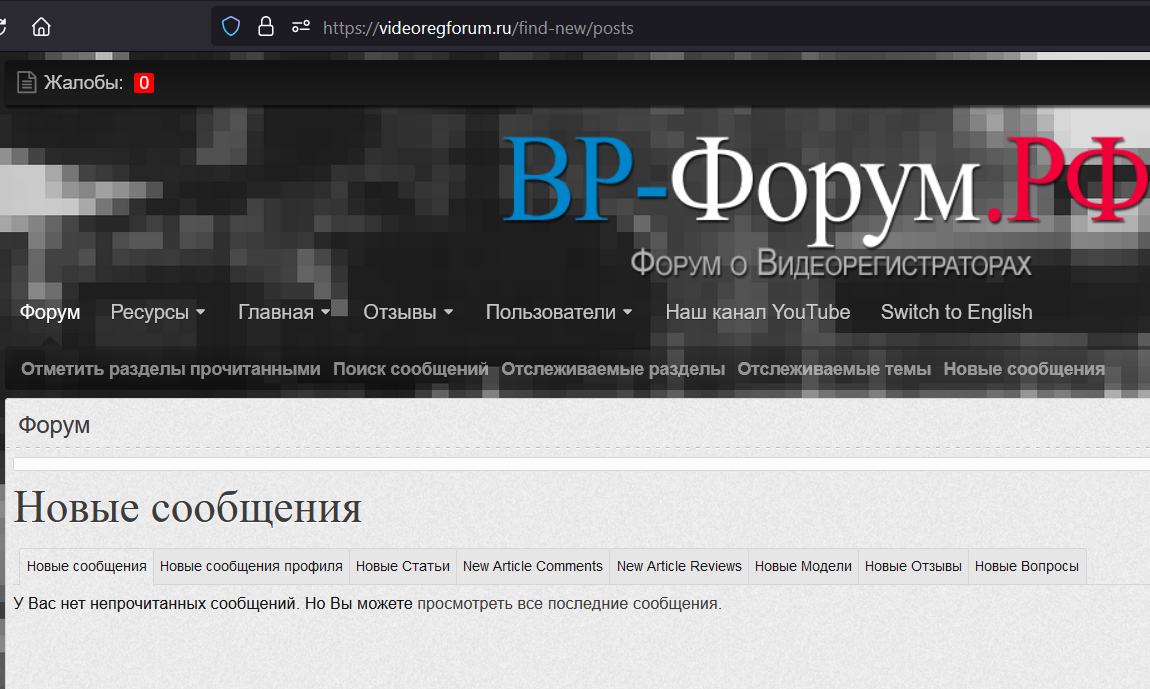Open the tracking protection shield icon
Image resolution: width=1150 pixels, height=689 pixels.
coord(231,27)
